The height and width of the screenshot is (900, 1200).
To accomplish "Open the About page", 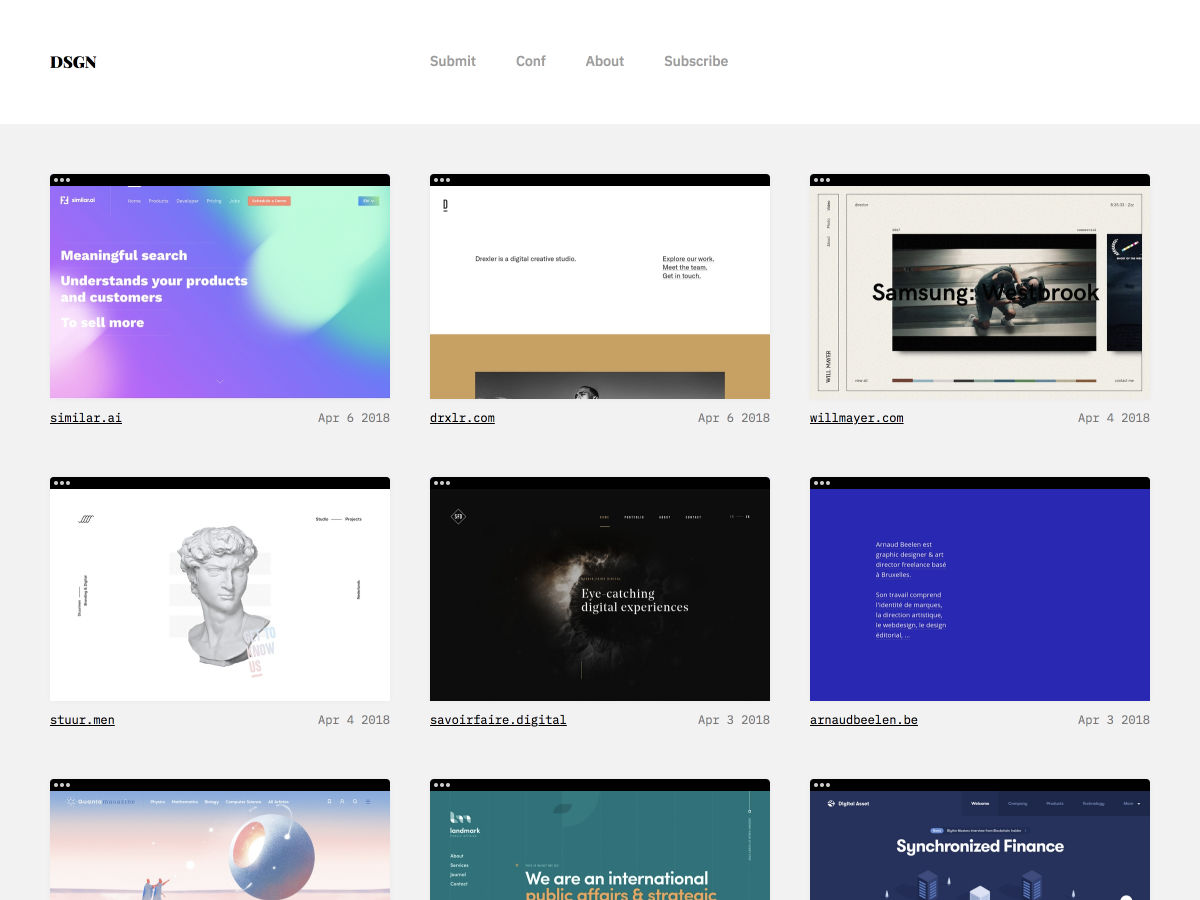I will [x=605, y=61].
